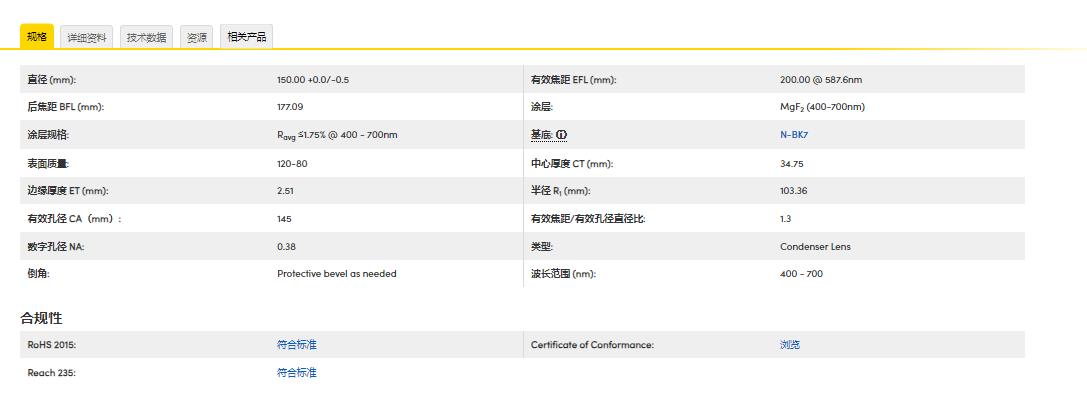1087x416 pixels.
Task: Click the MgF2 (400-700nm) coating value
Action: point(822,107)
